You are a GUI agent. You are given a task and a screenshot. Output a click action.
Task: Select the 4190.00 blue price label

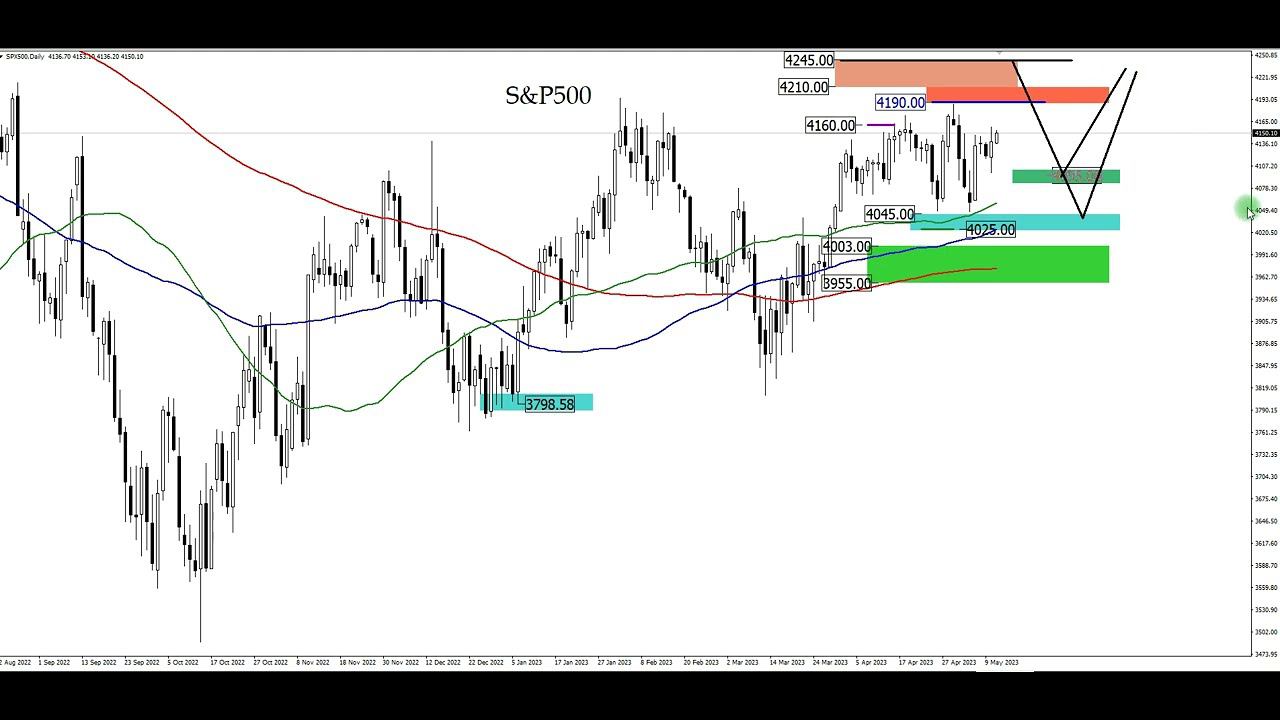click(900, 102)
